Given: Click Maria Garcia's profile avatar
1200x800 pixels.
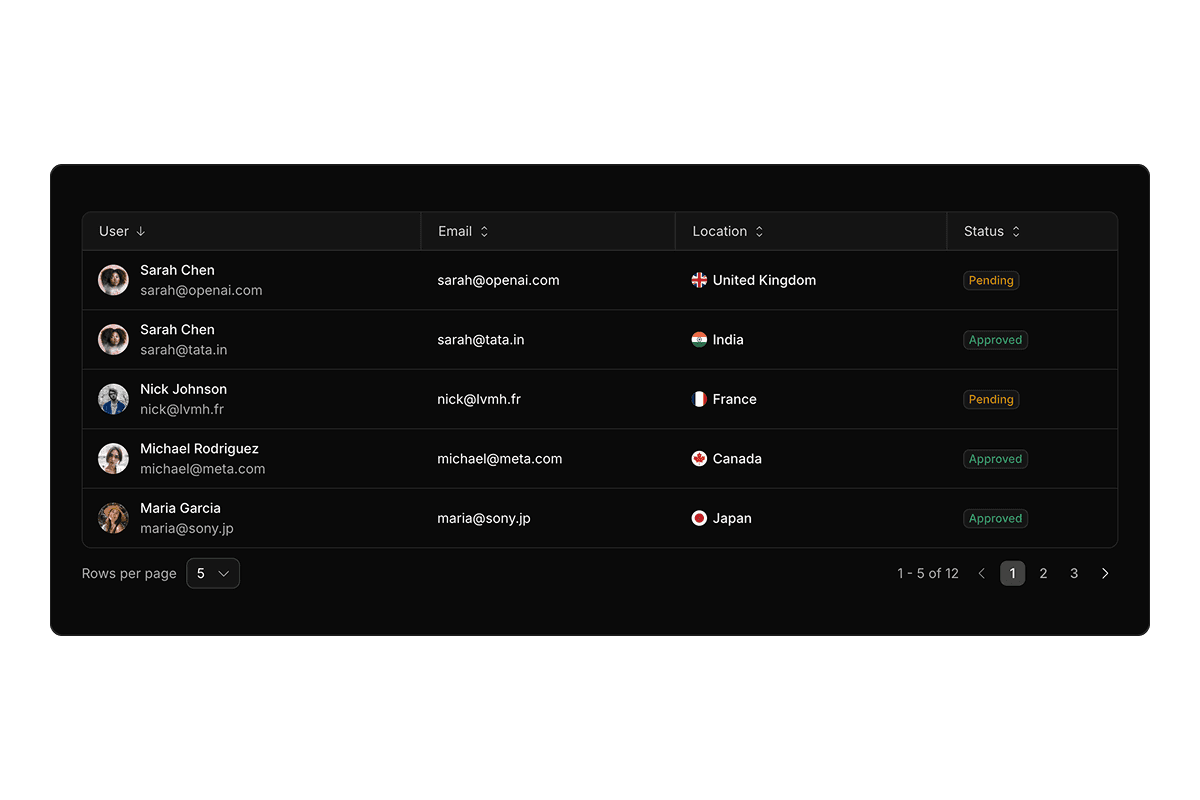Looking at the screenshot, I should [113, 518].
